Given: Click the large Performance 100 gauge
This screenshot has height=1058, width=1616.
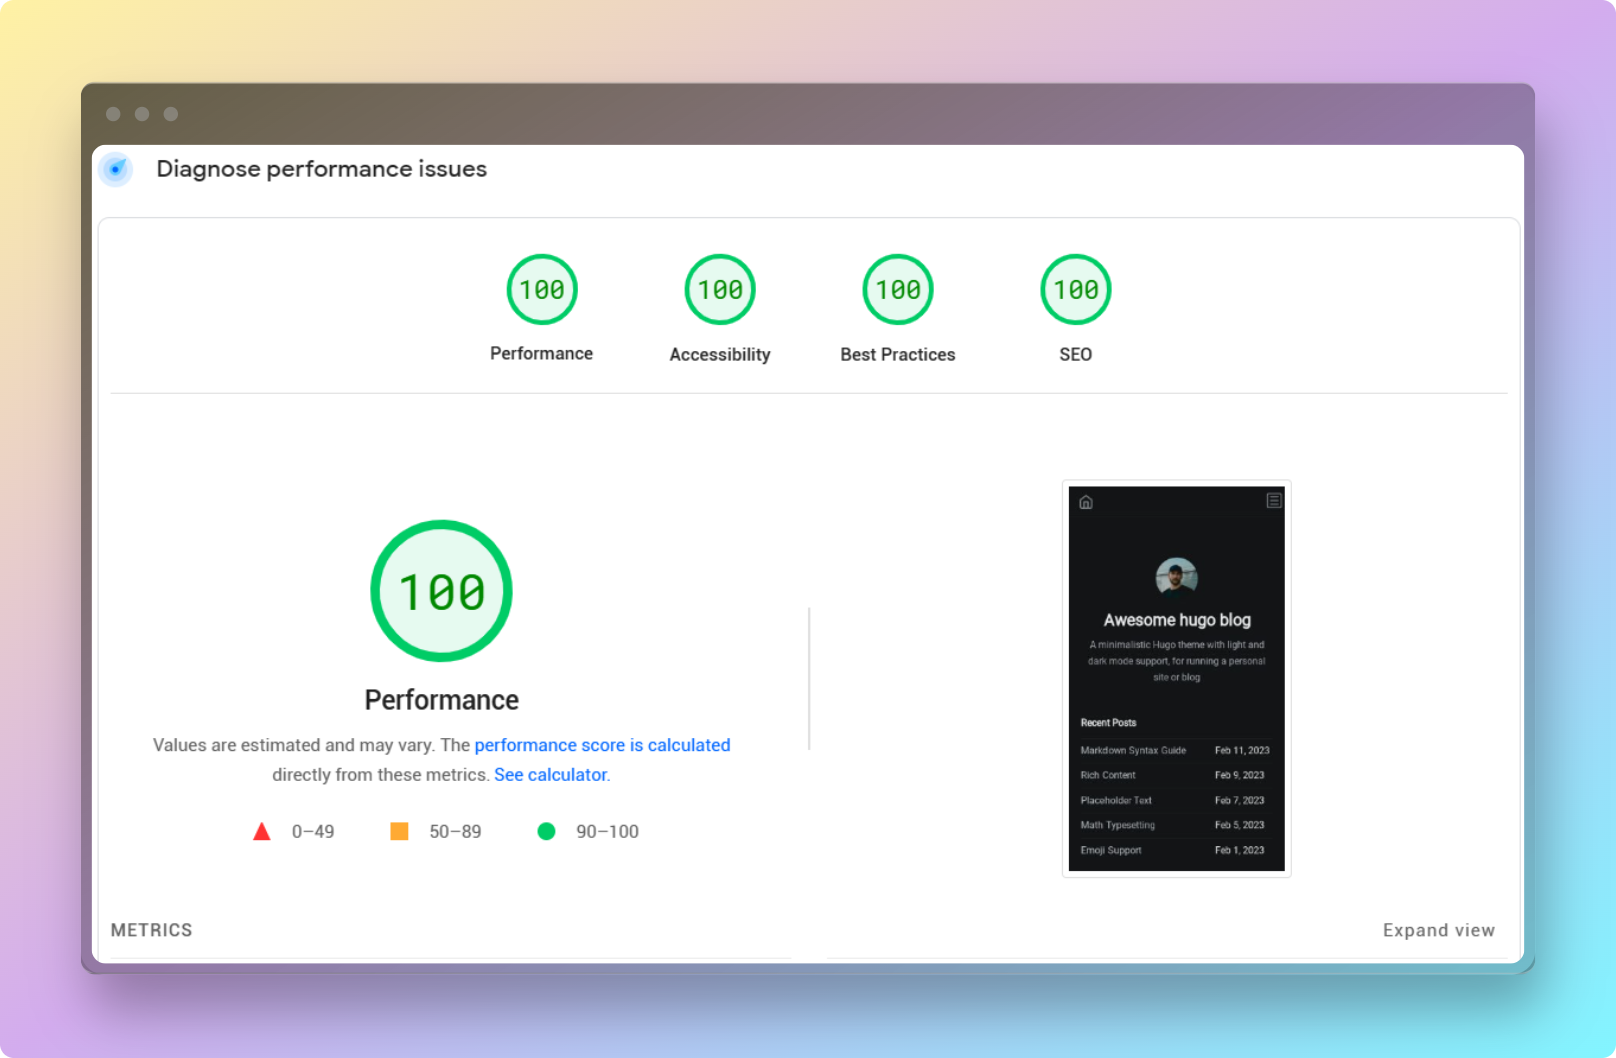Looking at the screenshot, I should pos(441,591).
